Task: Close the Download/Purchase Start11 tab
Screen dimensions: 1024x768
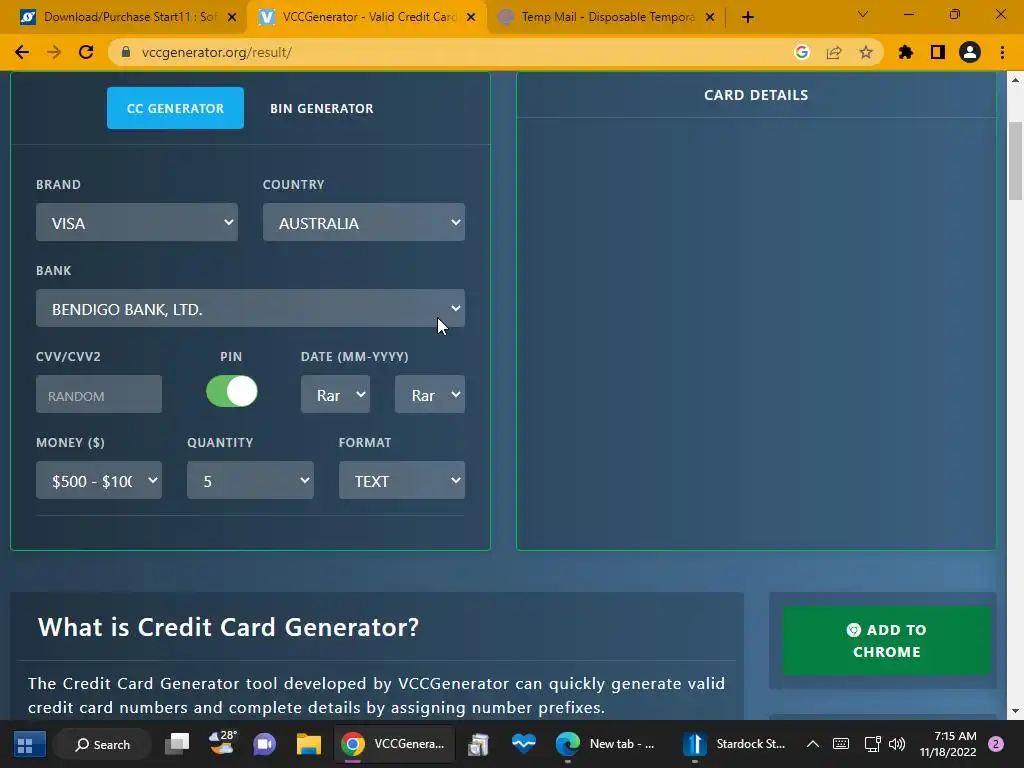Action: [x=232, y=17]
